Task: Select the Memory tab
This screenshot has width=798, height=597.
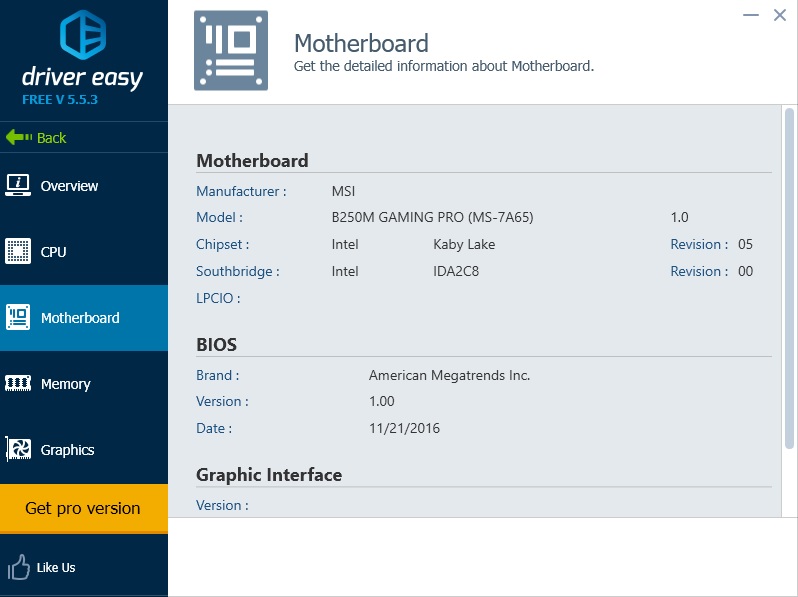Action: (65, 384)
